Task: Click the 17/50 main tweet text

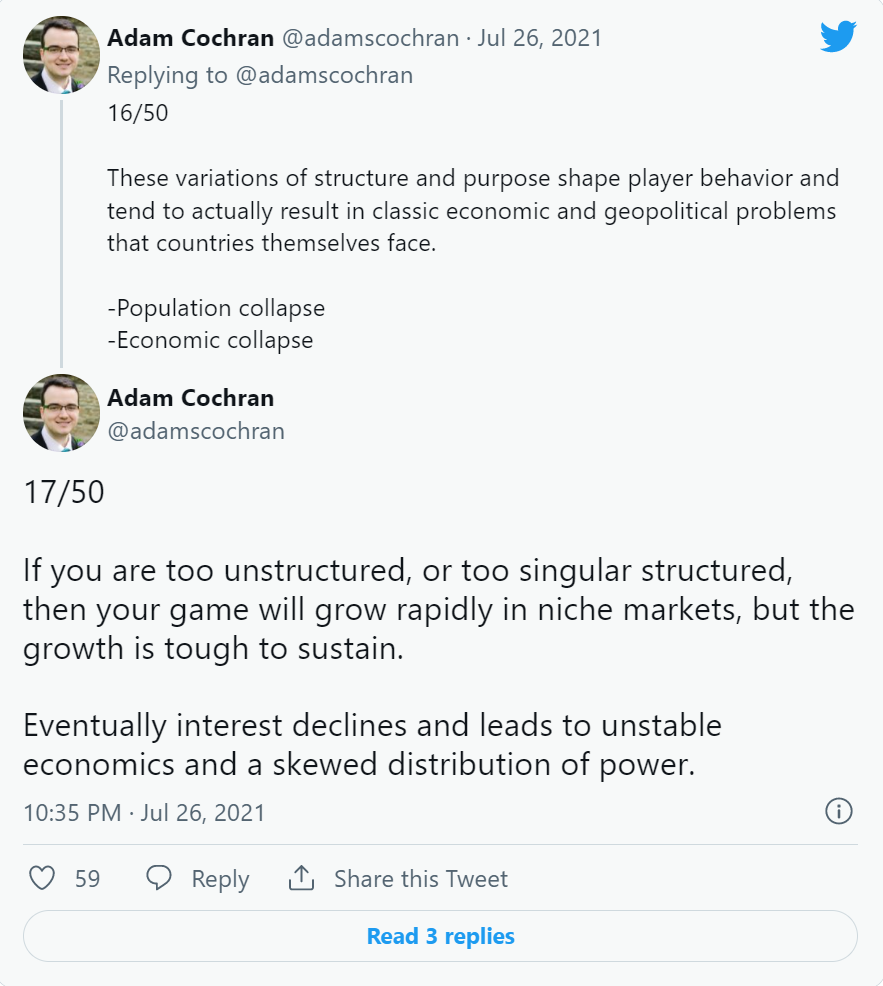Action: (64, 493)
